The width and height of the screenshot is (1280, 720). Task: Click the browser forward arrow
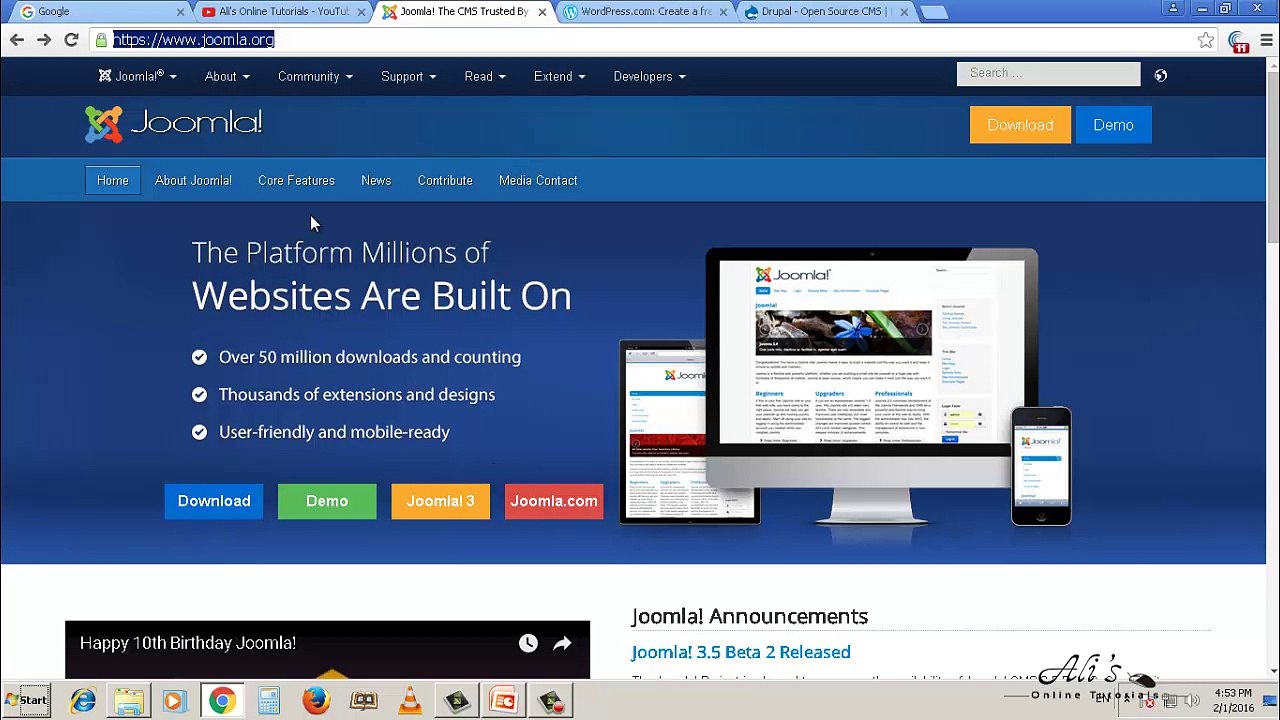44,40
